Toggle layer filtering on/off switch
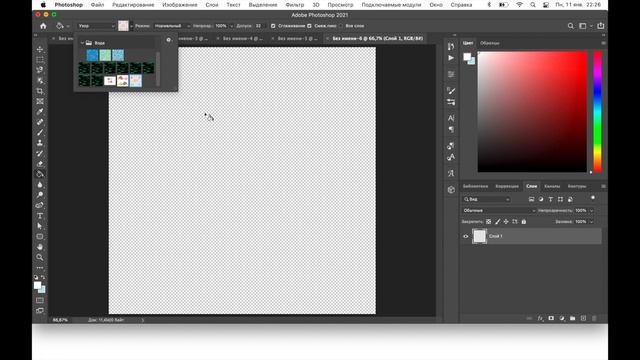This screenshot has width=640, height=360. point(593,198)
